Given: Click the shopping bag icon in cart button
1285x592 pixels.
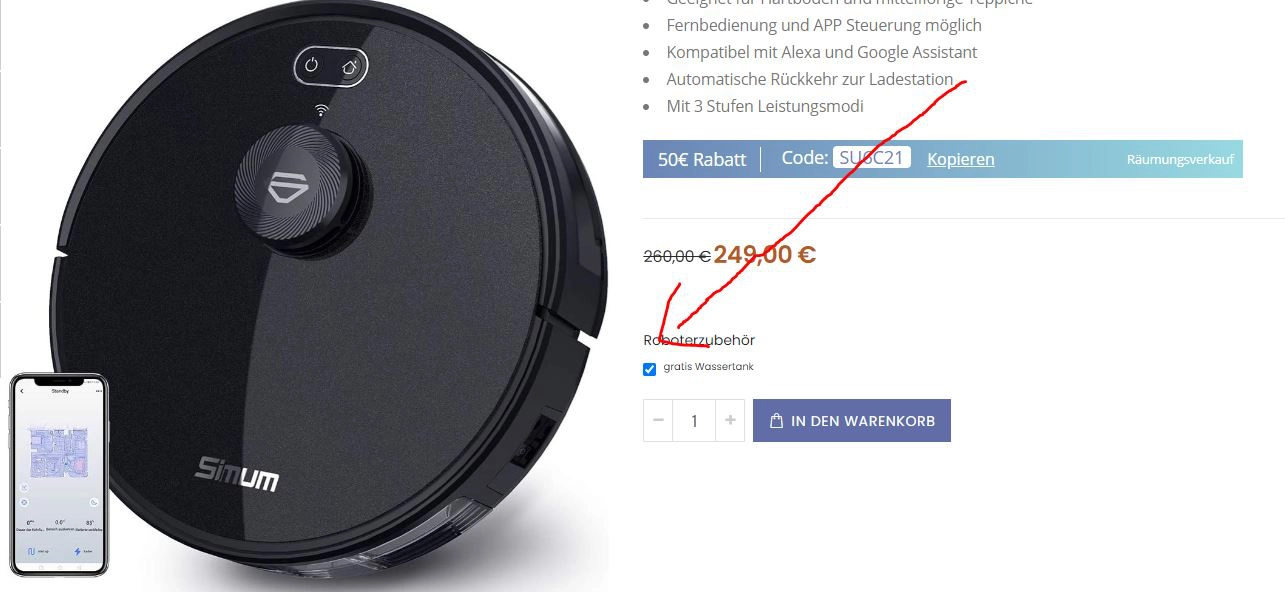Looking at the screenshot, I should pyautogui.click(x=777, y=421).
